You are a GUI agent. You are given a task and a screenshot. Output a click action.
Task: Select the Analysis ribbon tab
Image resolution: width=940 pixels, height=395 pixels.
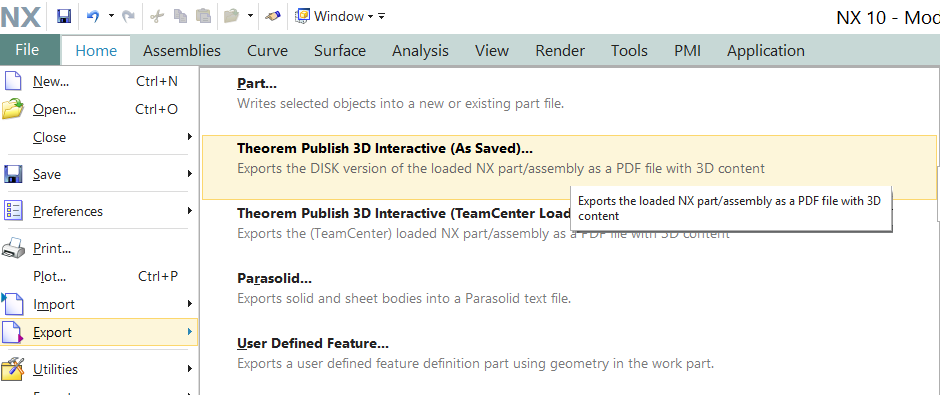coord(420,51)
